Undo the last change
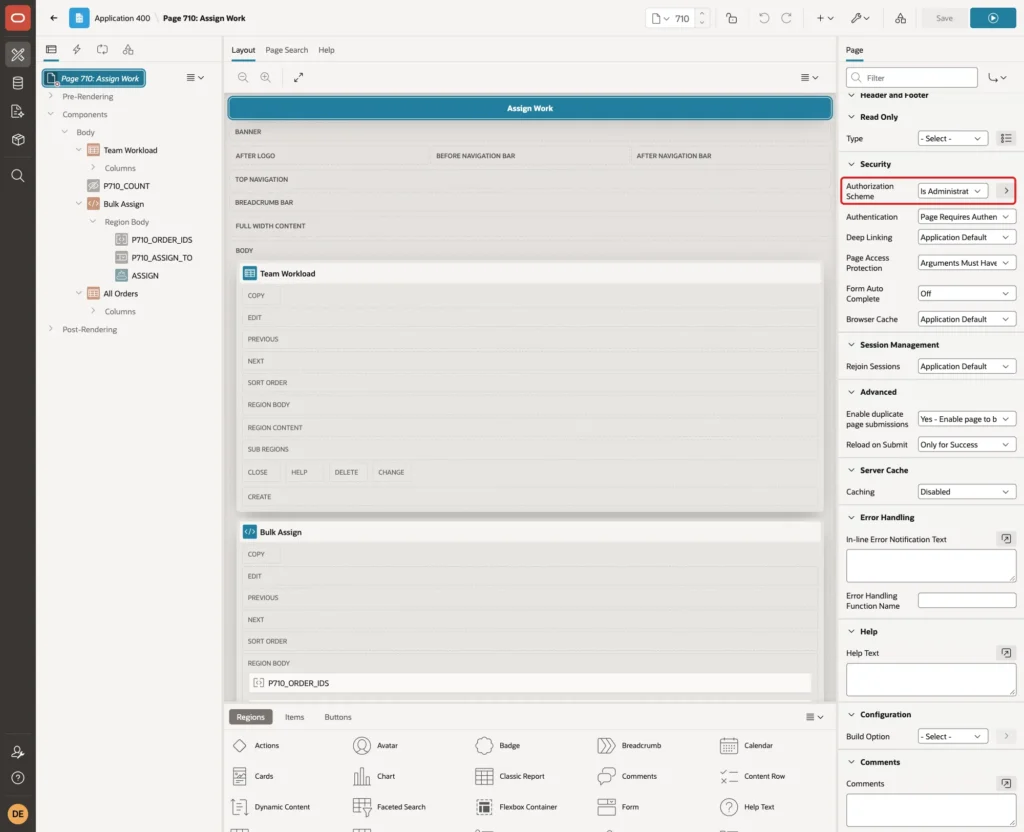Viewport: 1024px width, 832px height. coord(763,18)
